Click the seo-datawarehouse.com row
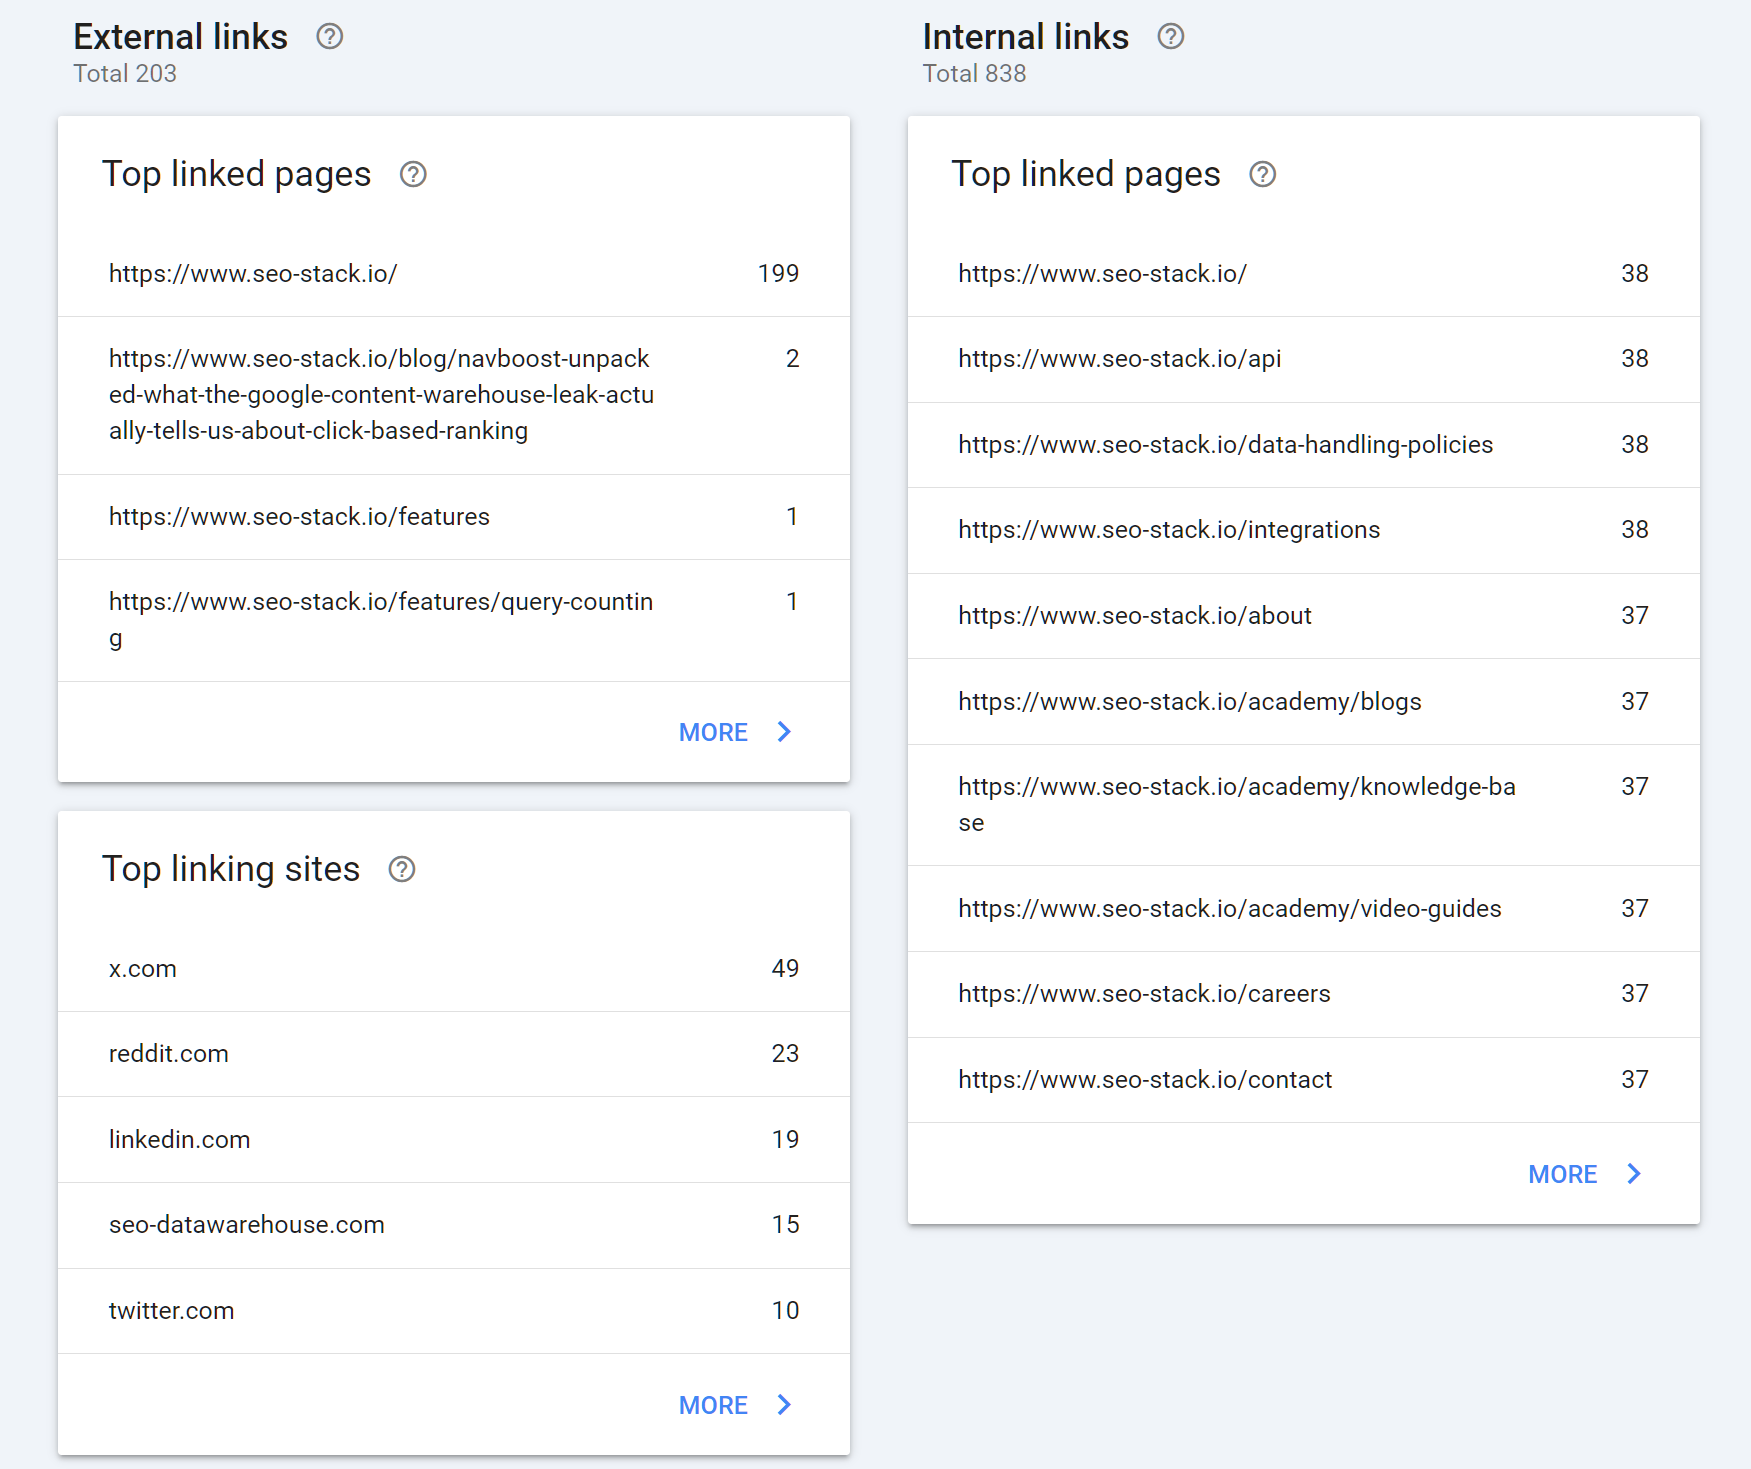The width and height of the screenshot is (1751, 1469). 453,1225
